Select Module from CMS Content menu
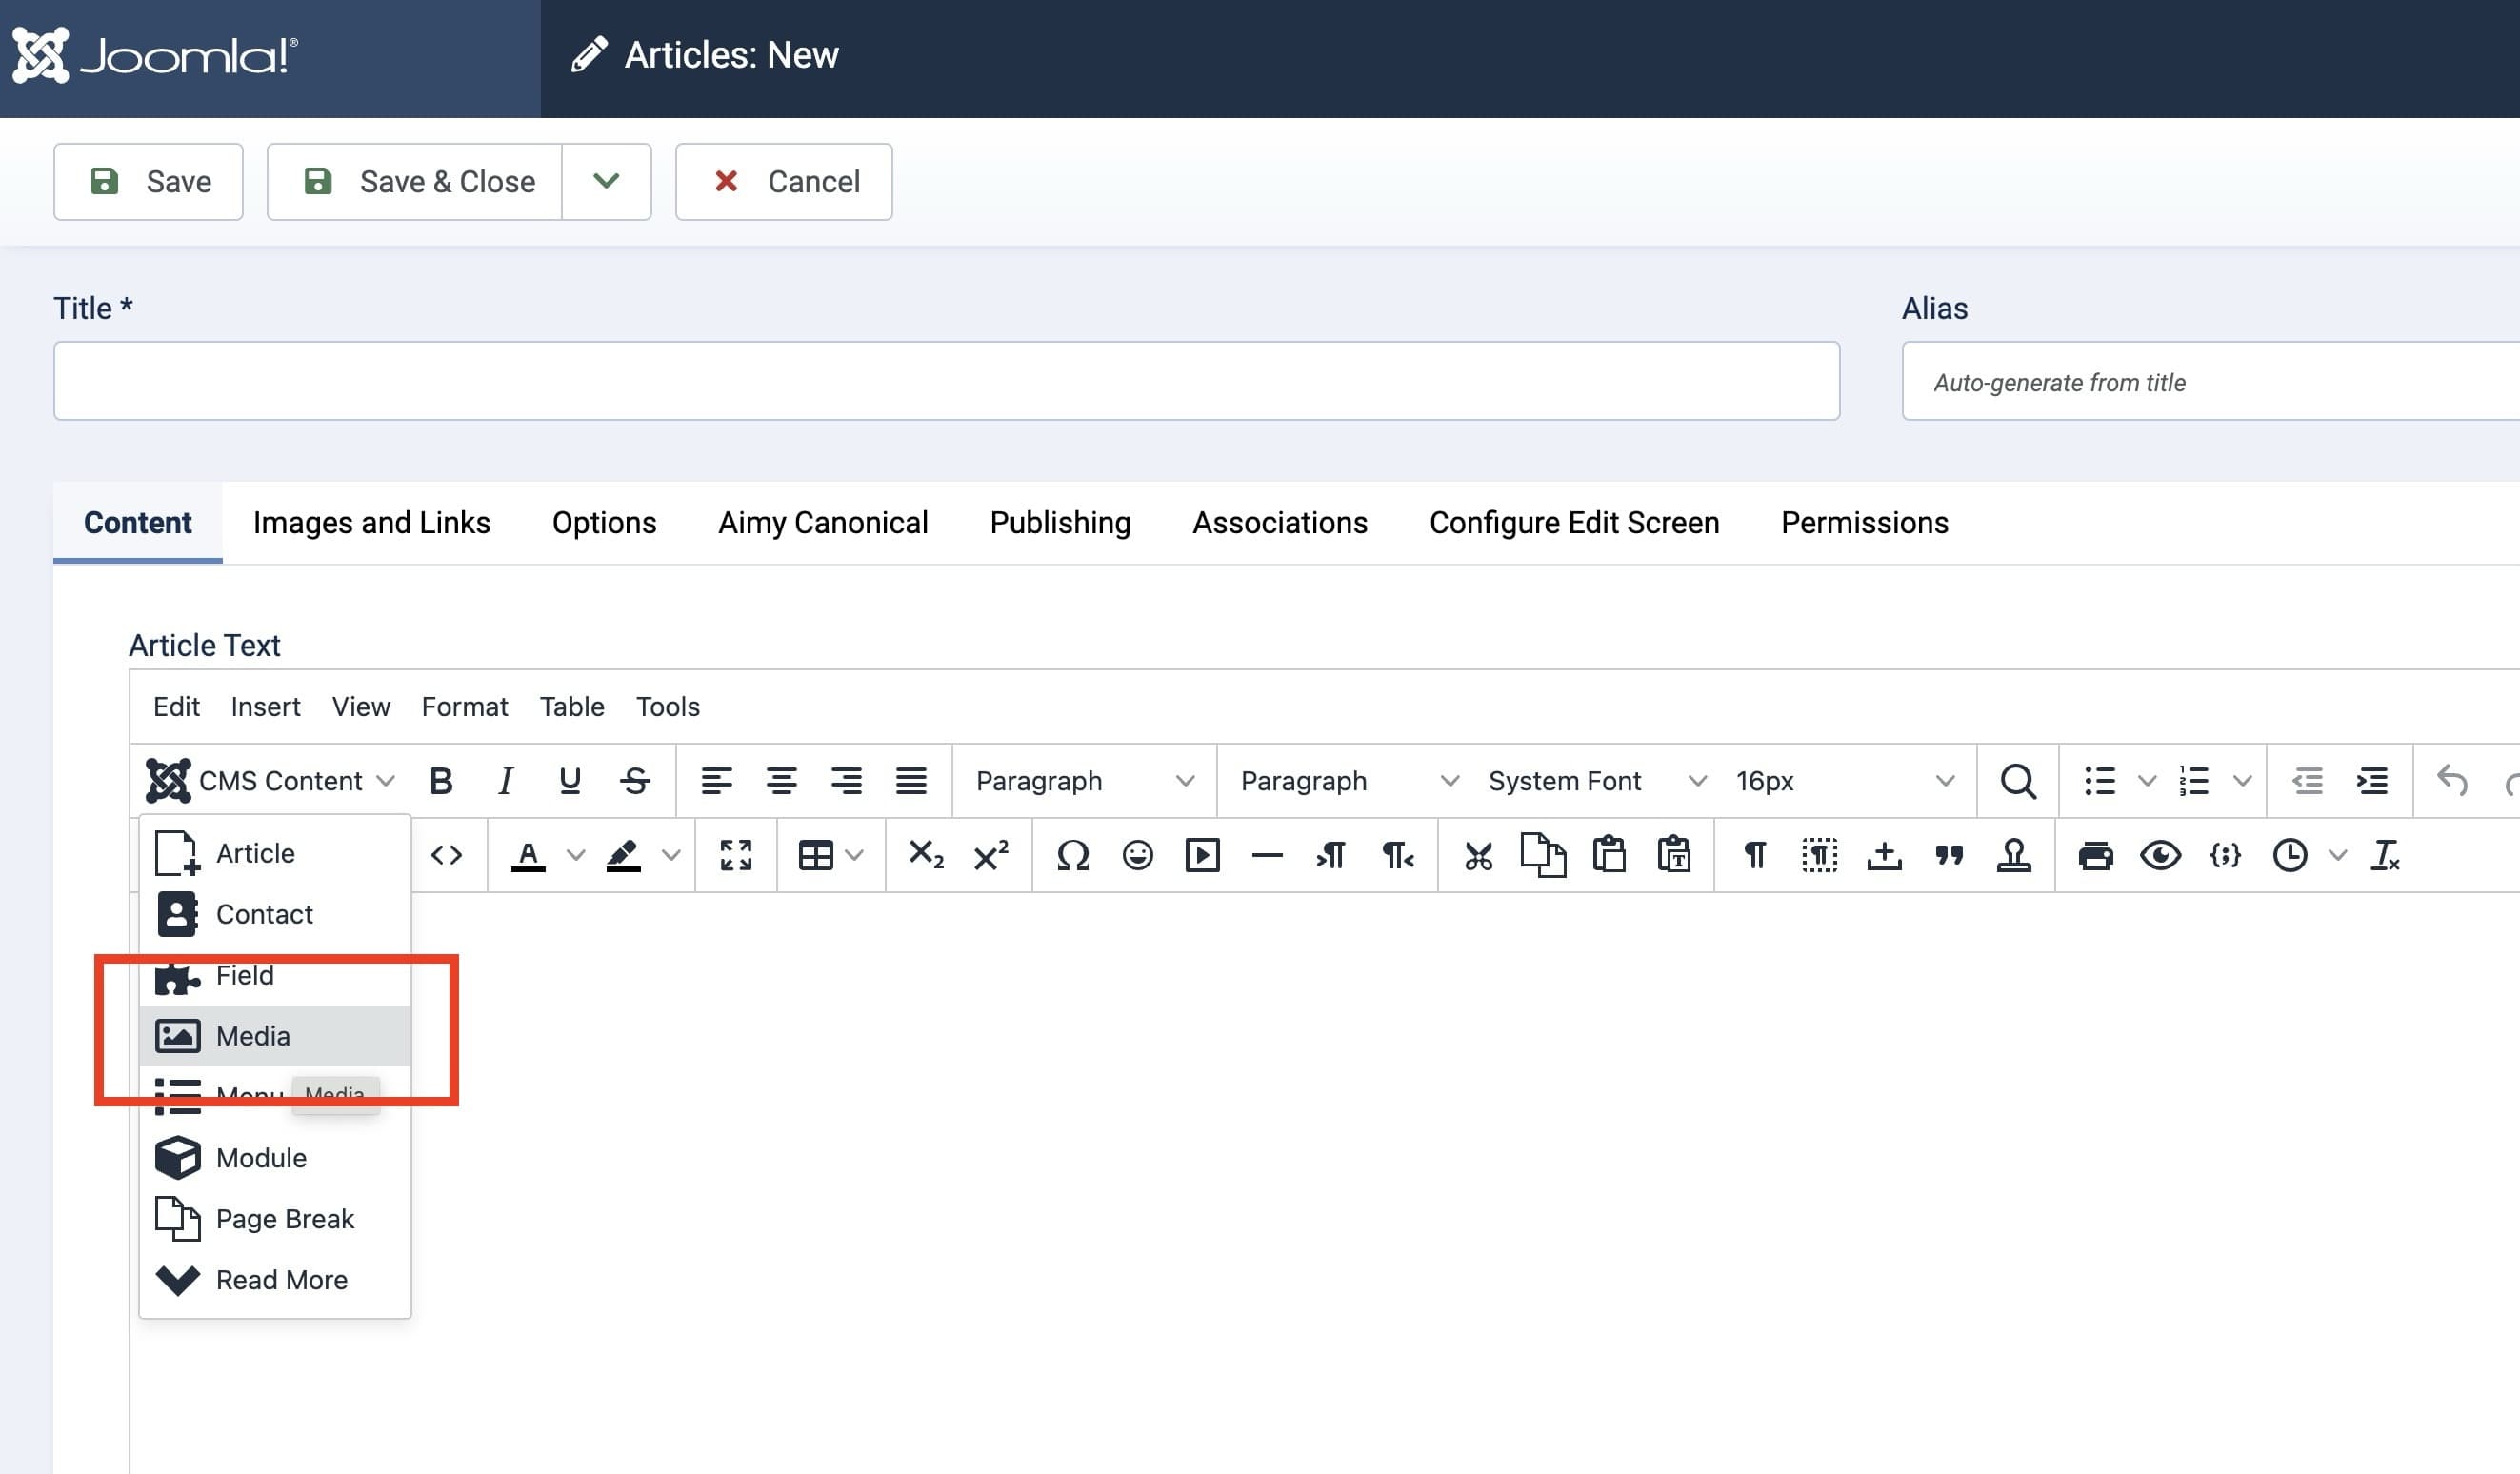 point(275,1158)
